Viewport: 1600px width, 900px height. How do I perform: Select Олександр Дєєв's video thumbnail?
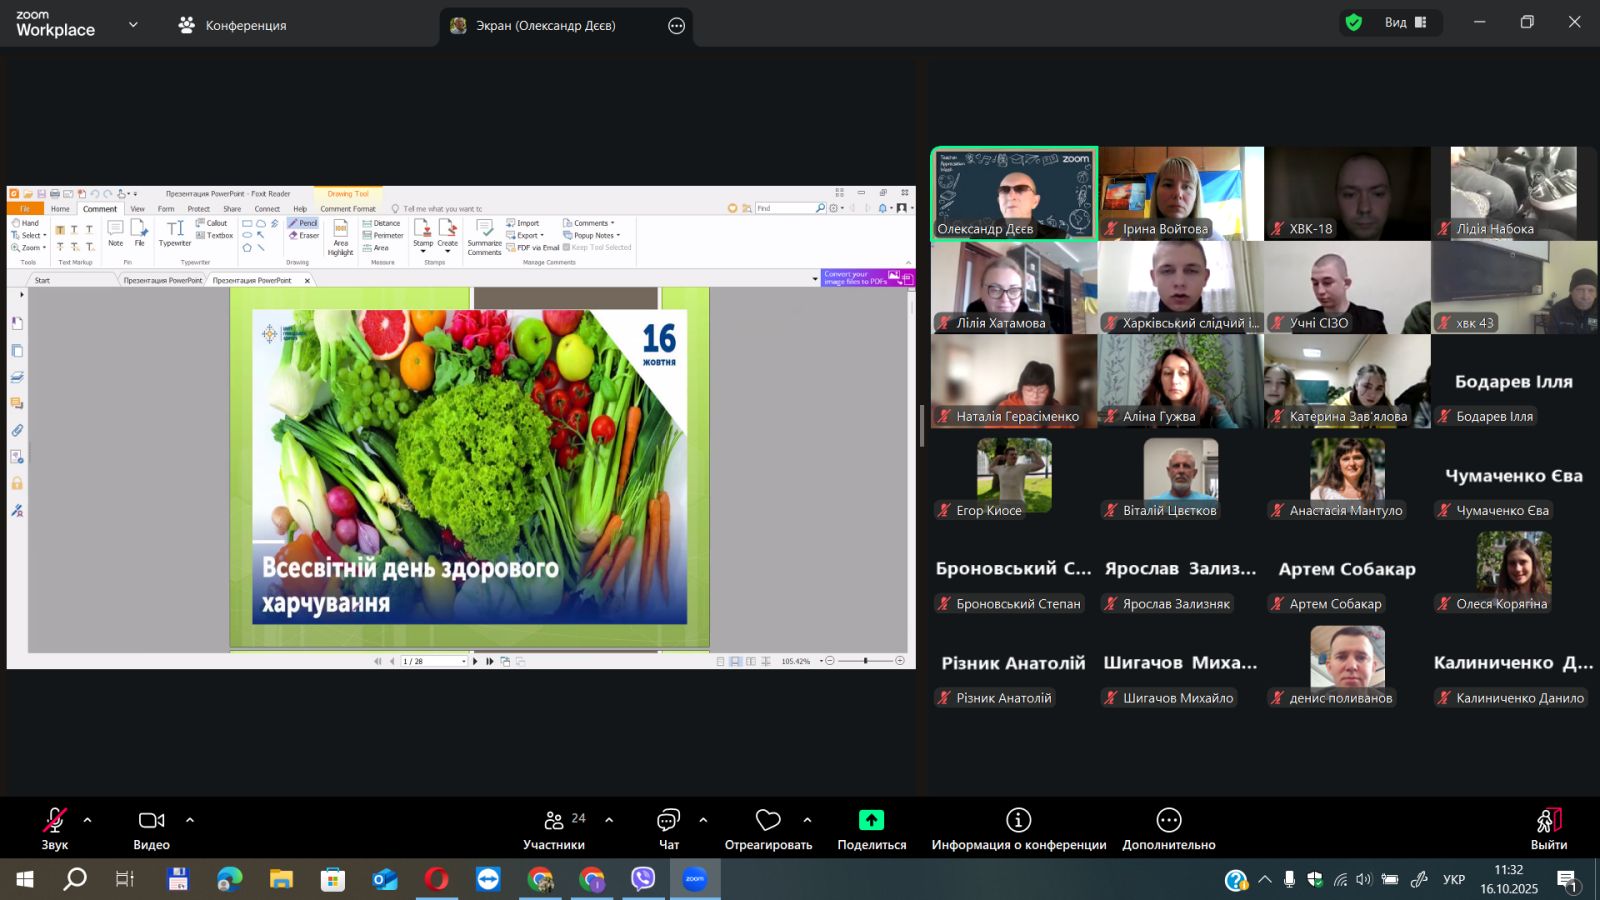1014,194
